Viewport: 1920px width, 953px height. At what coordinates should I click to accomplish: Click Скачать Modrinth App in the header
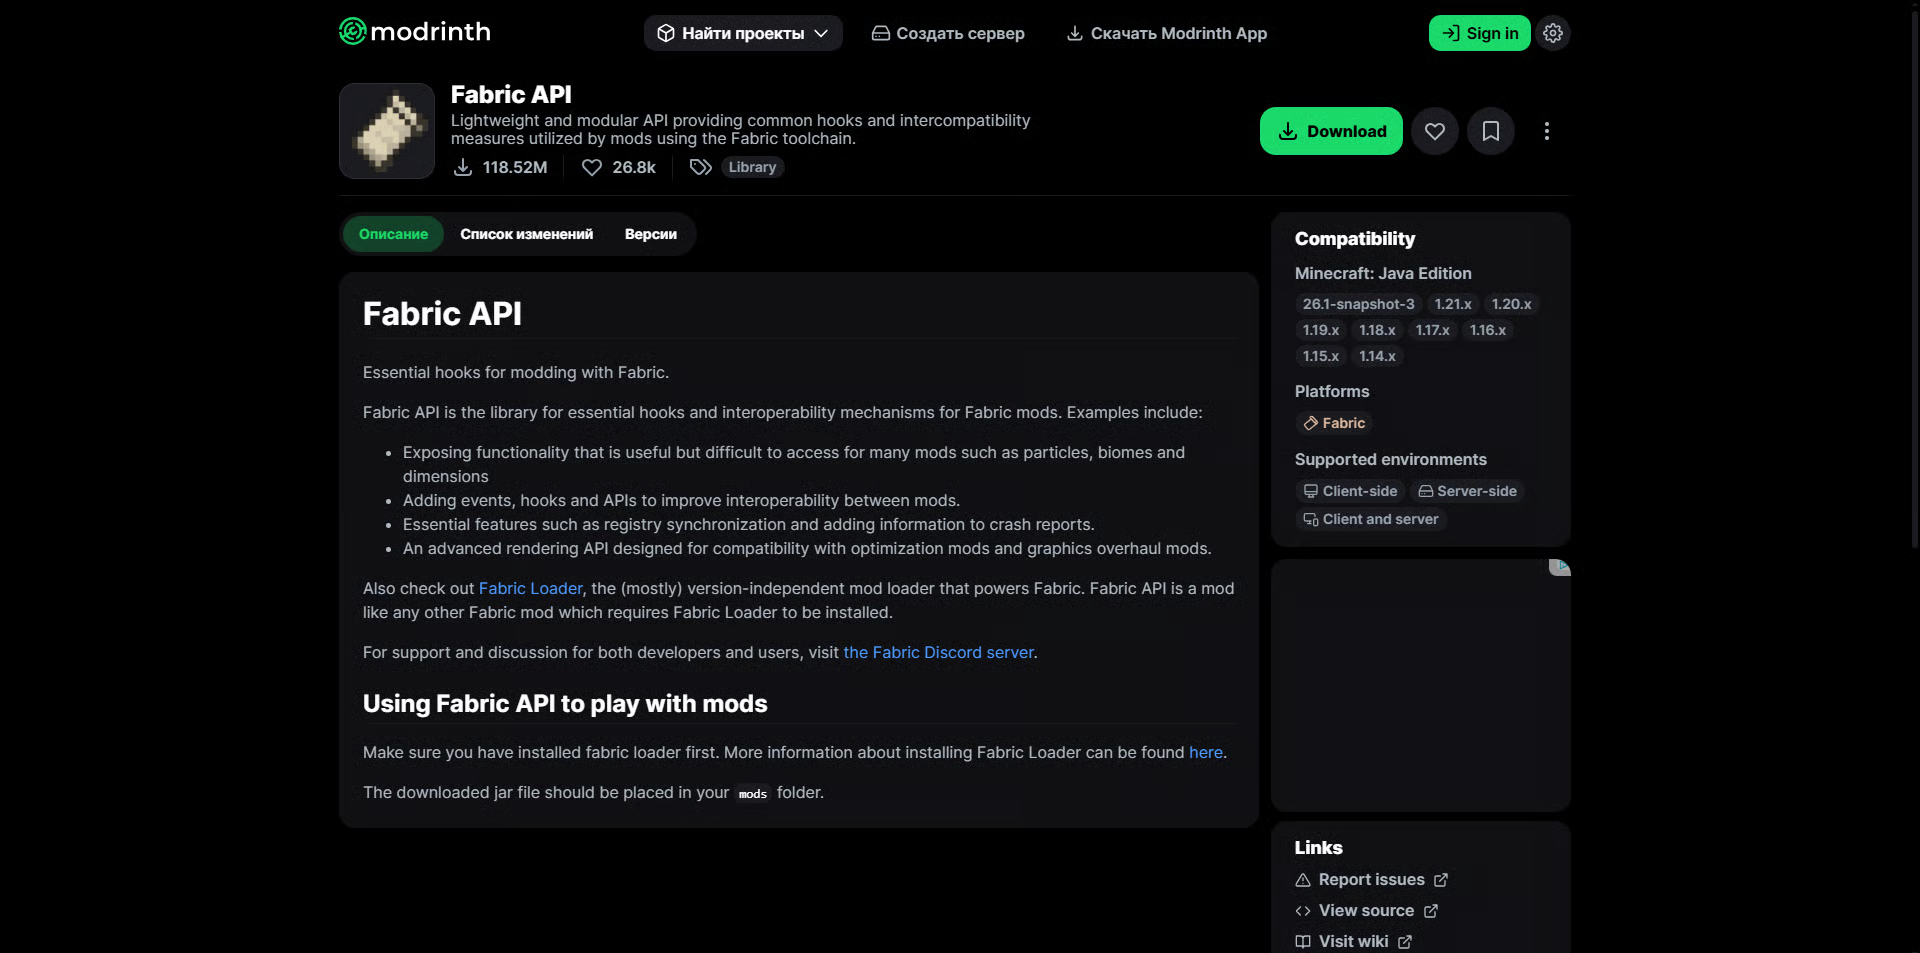click(1167, 33)
